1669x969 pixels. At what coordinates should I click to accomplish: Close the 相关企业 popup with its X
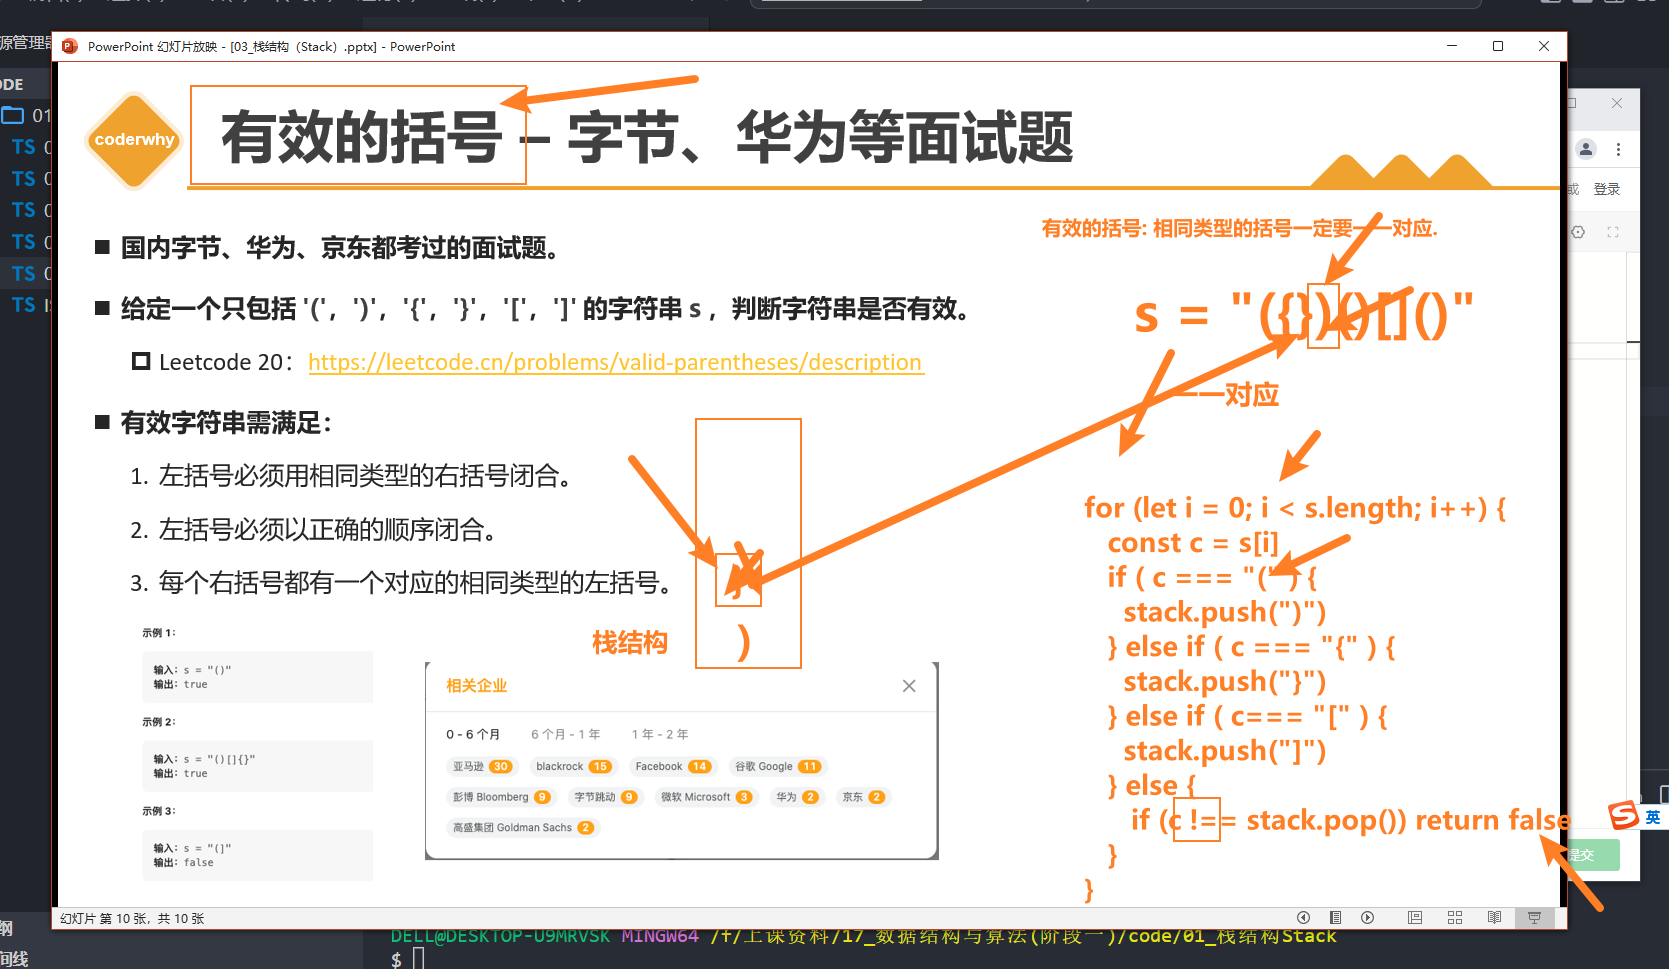click(x=909, y=685)
